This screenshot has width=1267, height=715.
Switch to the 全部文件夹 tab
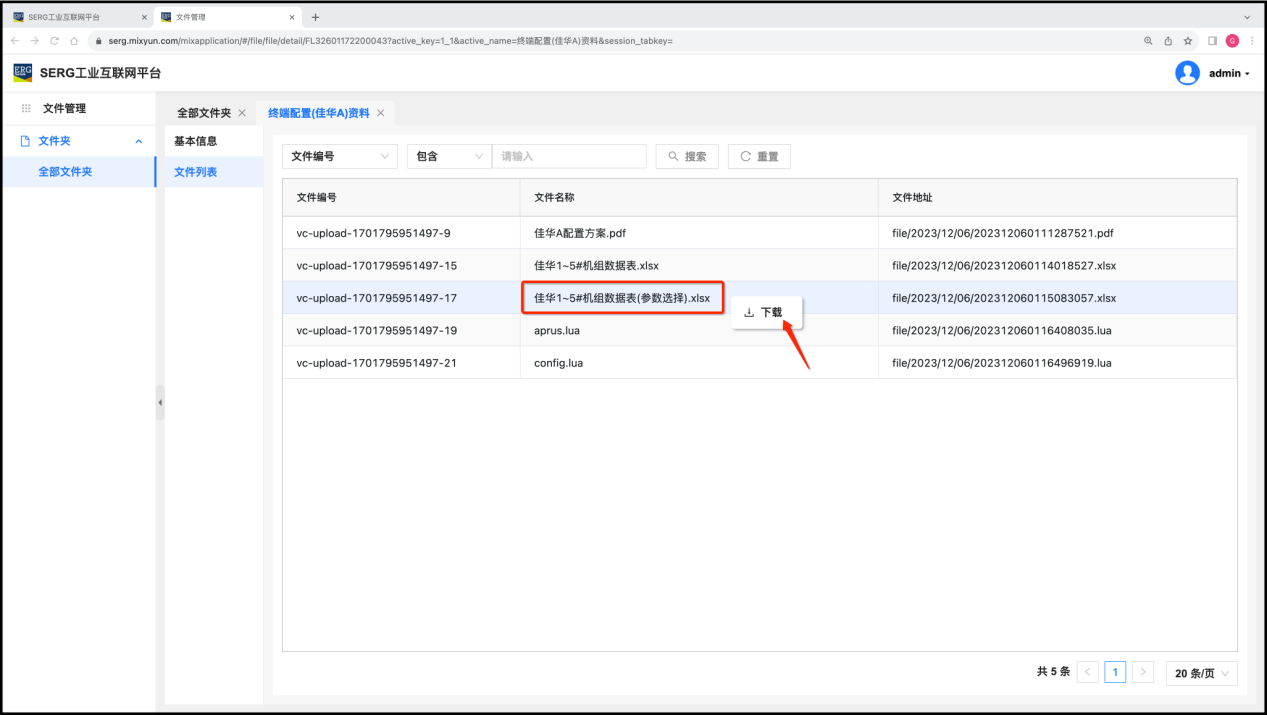(x=204, y=113)
